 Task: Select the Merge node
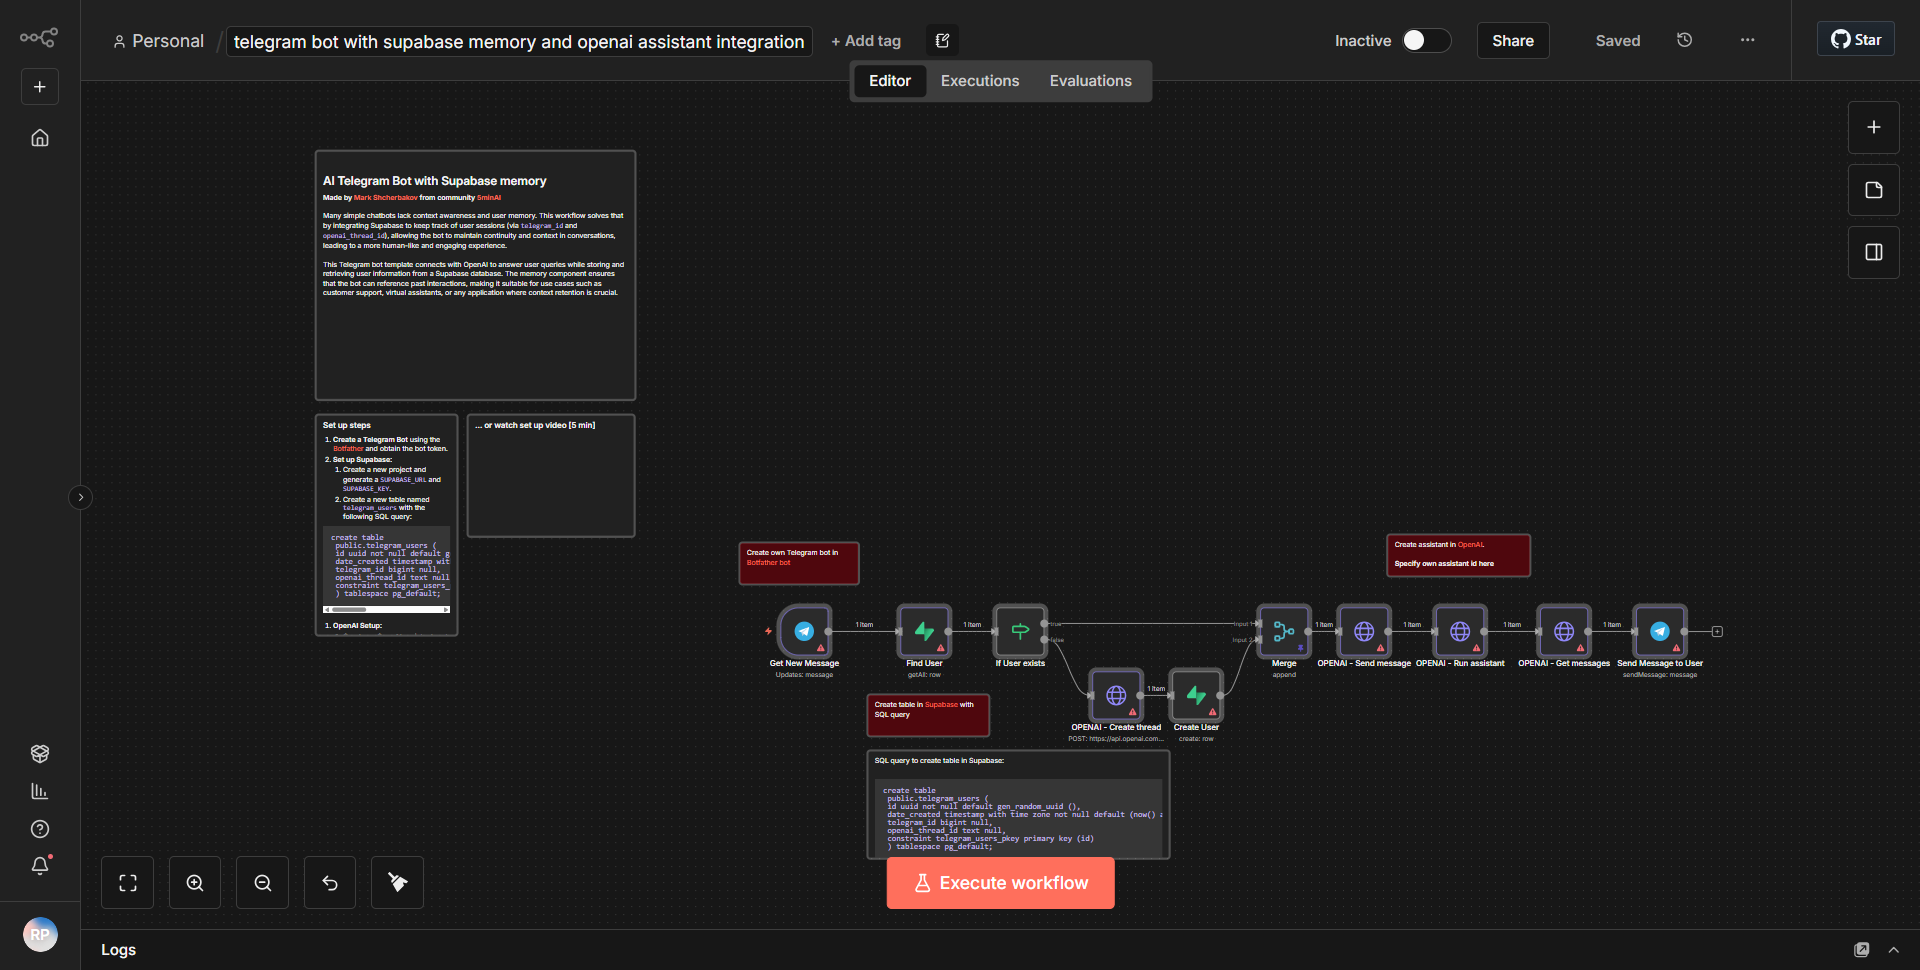point(1284,631)
